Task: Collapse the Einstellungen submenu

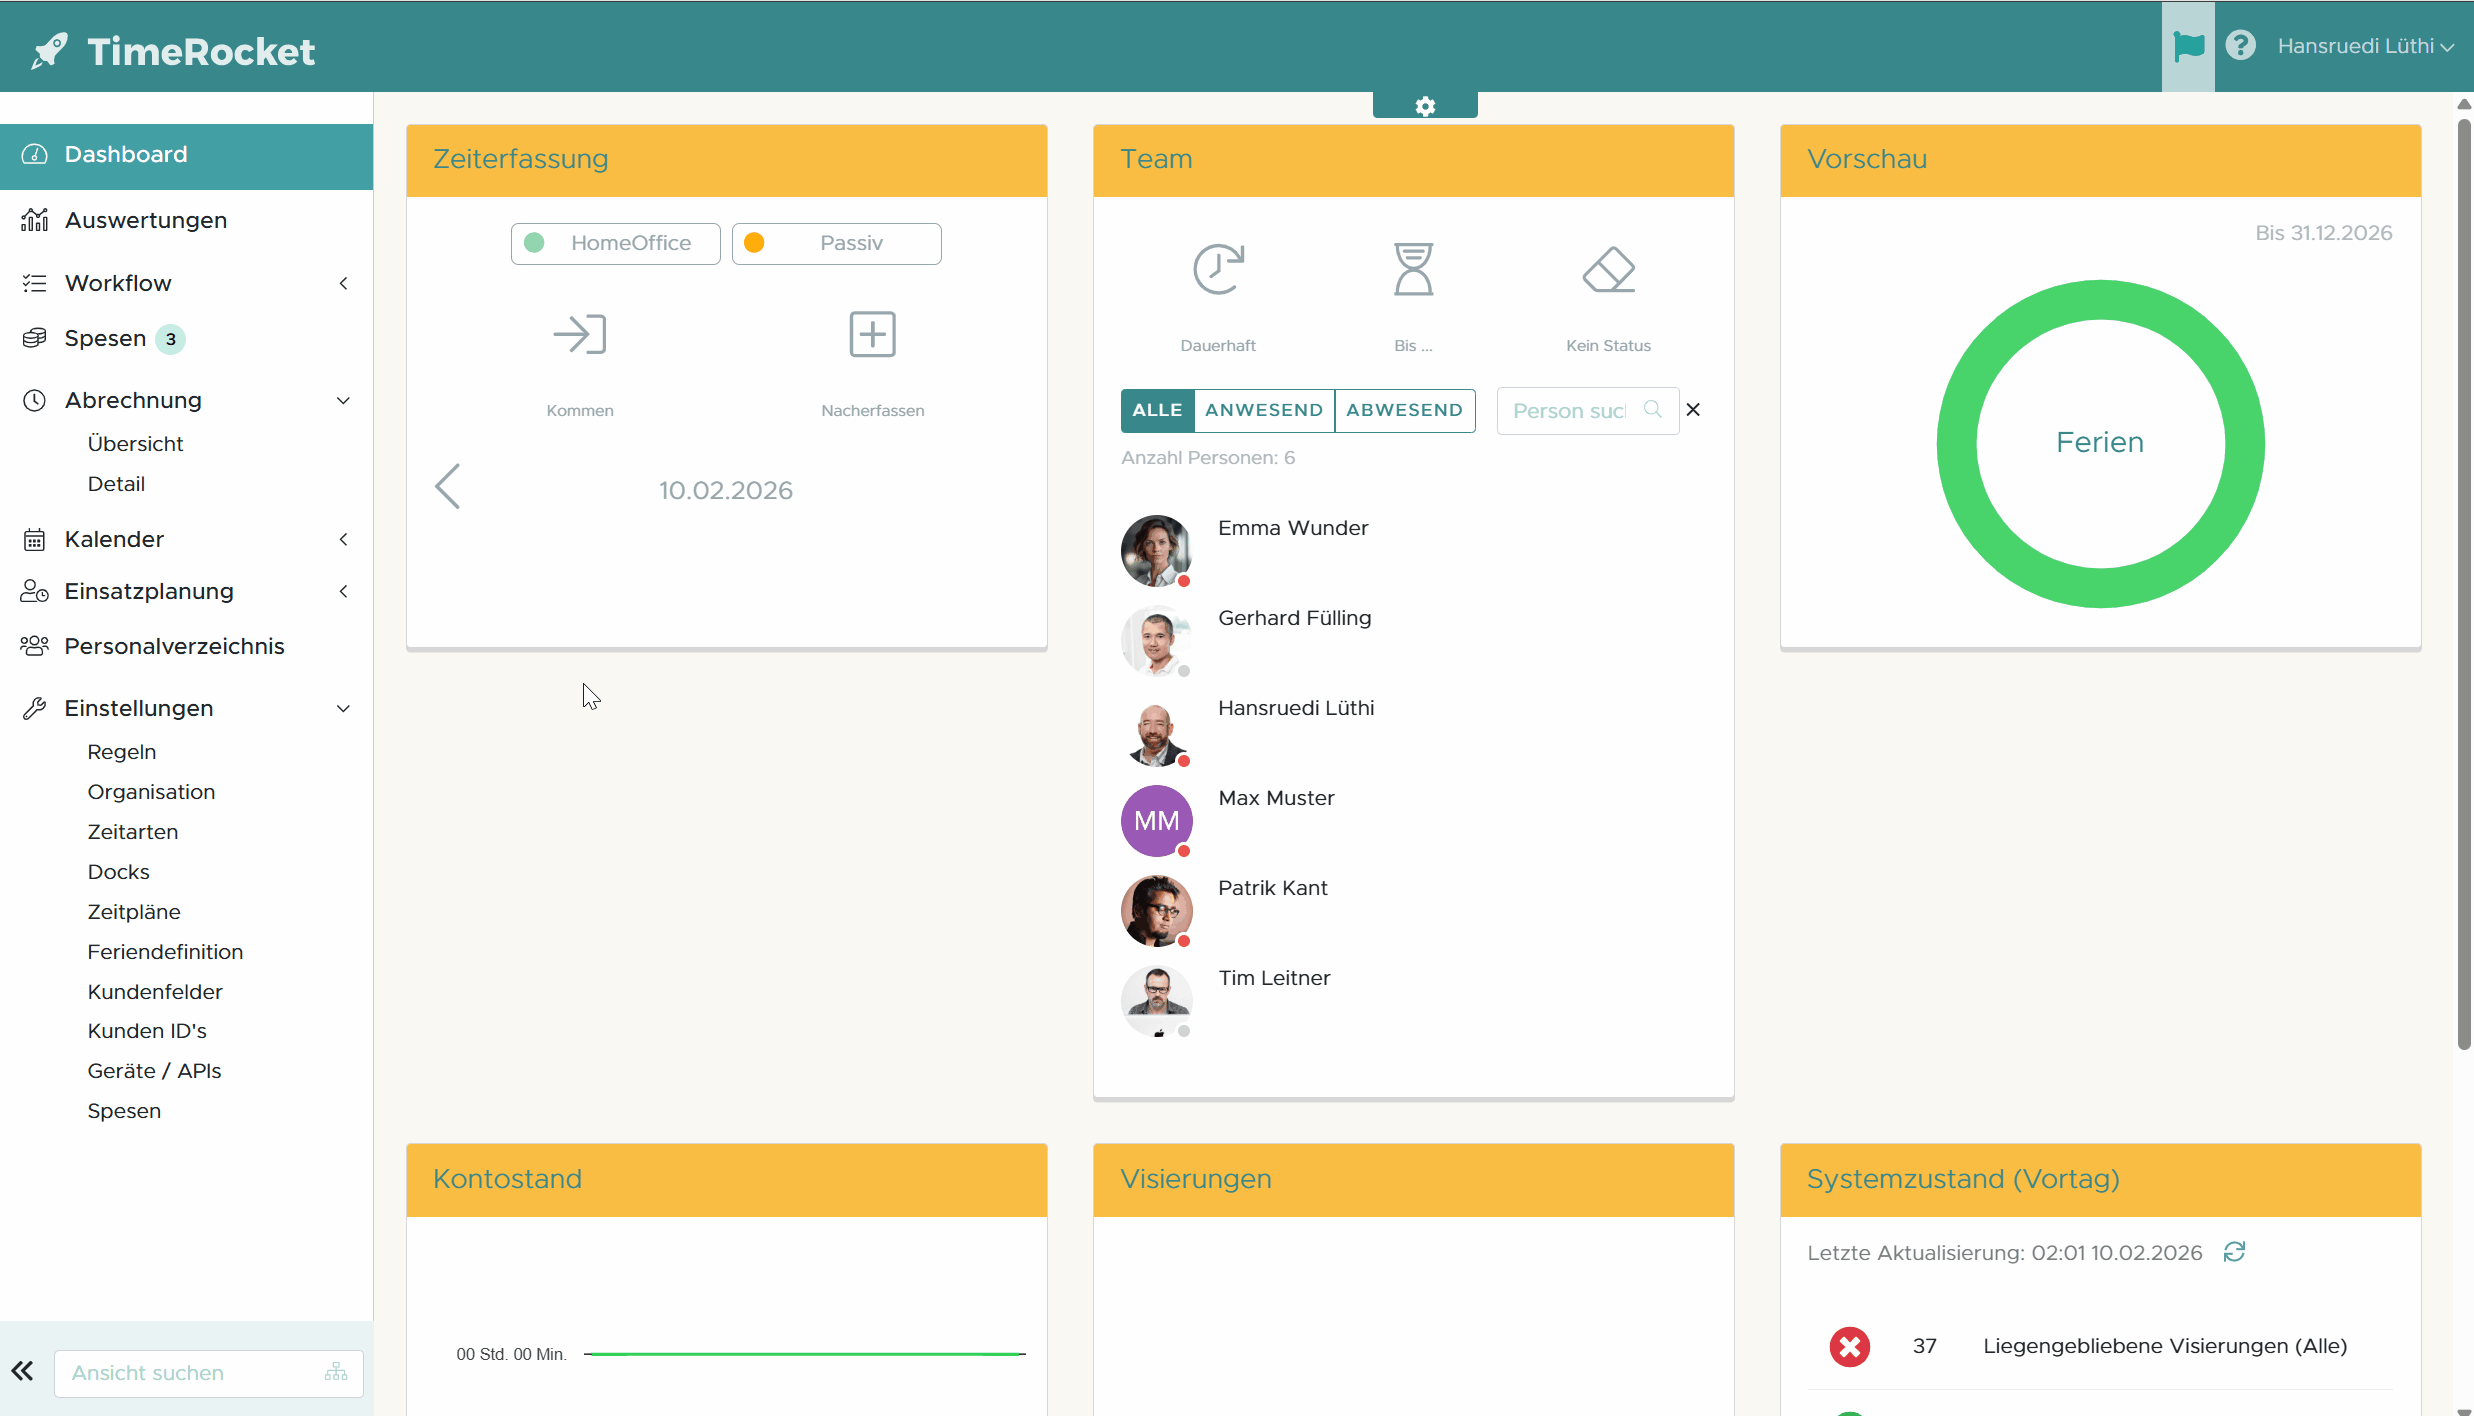Action: (x=343, y=708)
